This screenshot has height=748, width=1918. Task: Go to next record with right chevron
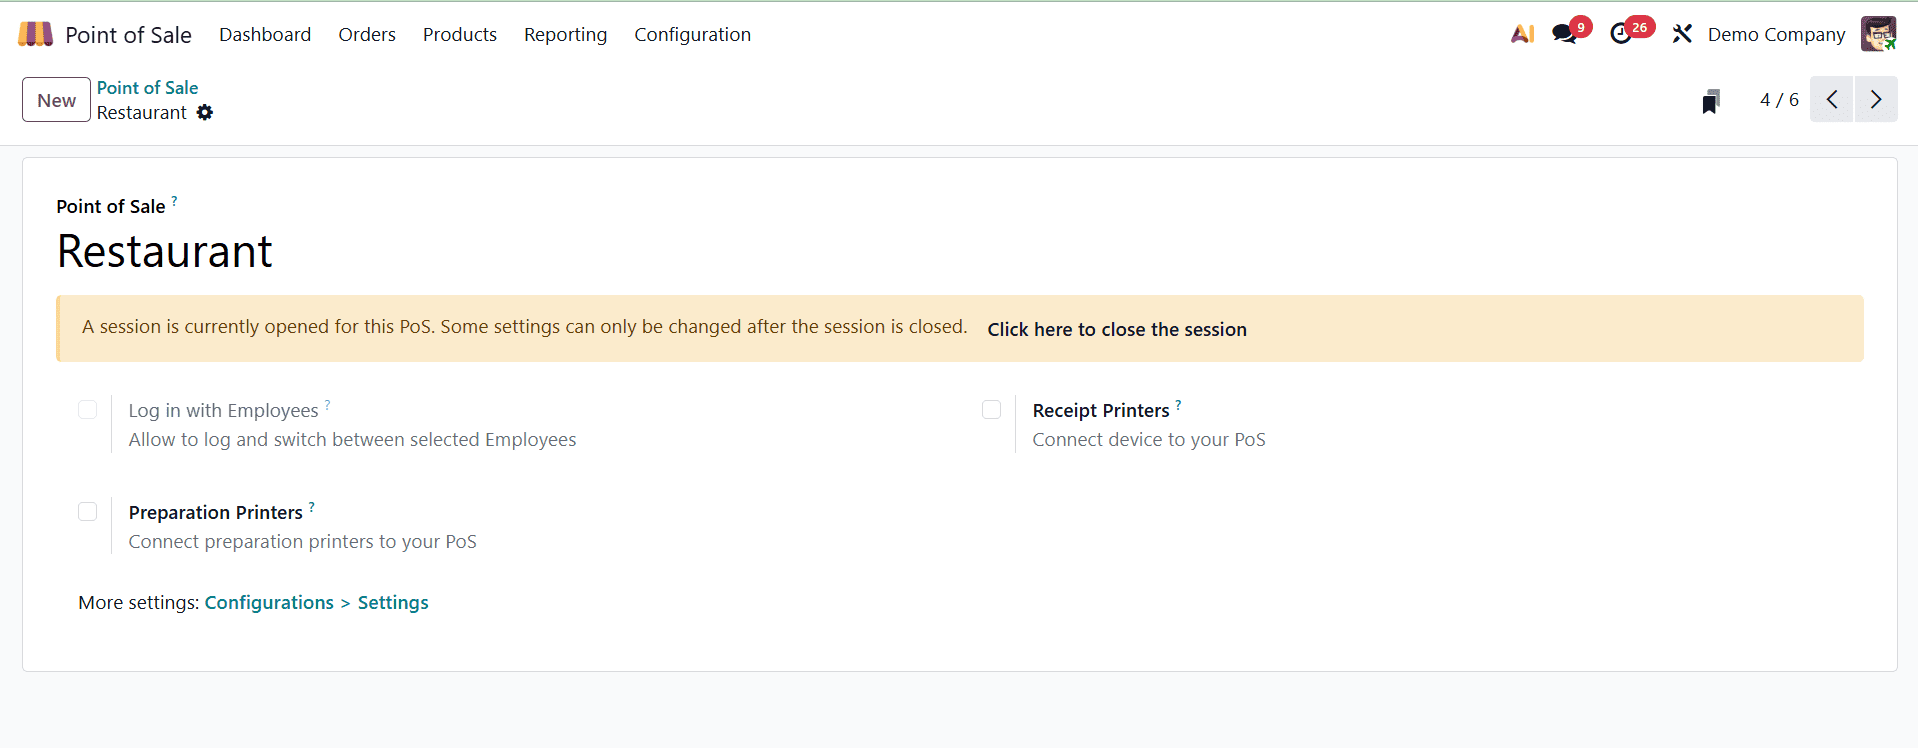pyautogui.click(x=1875, y=99)
